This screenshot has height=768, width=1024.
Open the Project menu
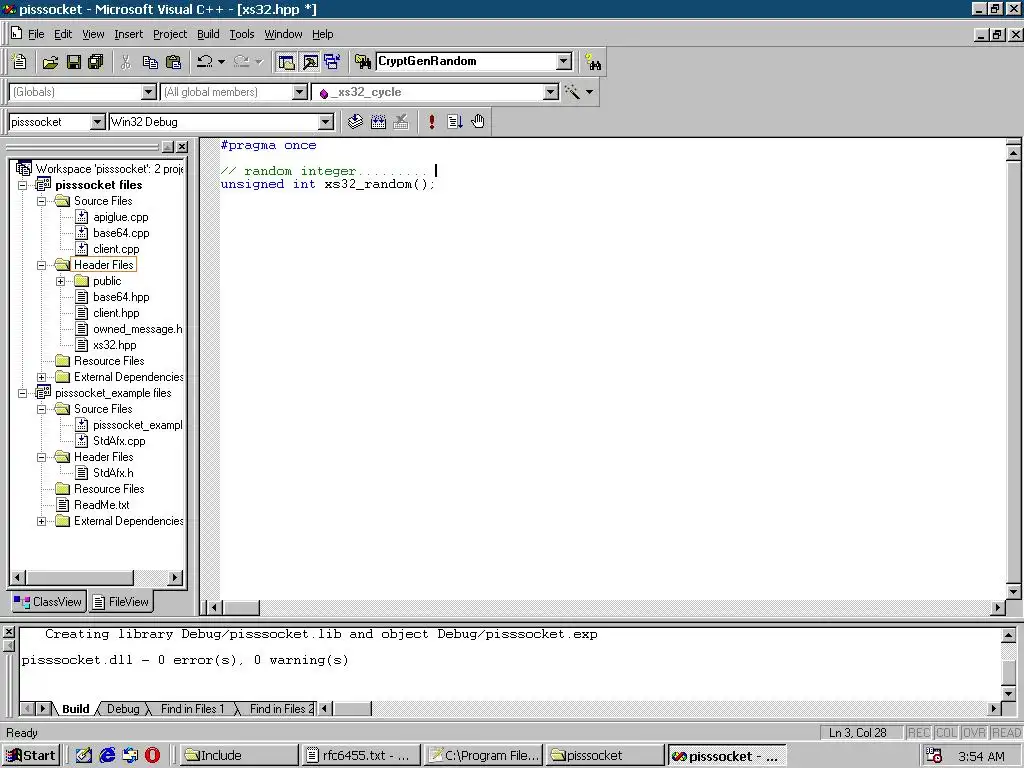[x=170, y=34]
